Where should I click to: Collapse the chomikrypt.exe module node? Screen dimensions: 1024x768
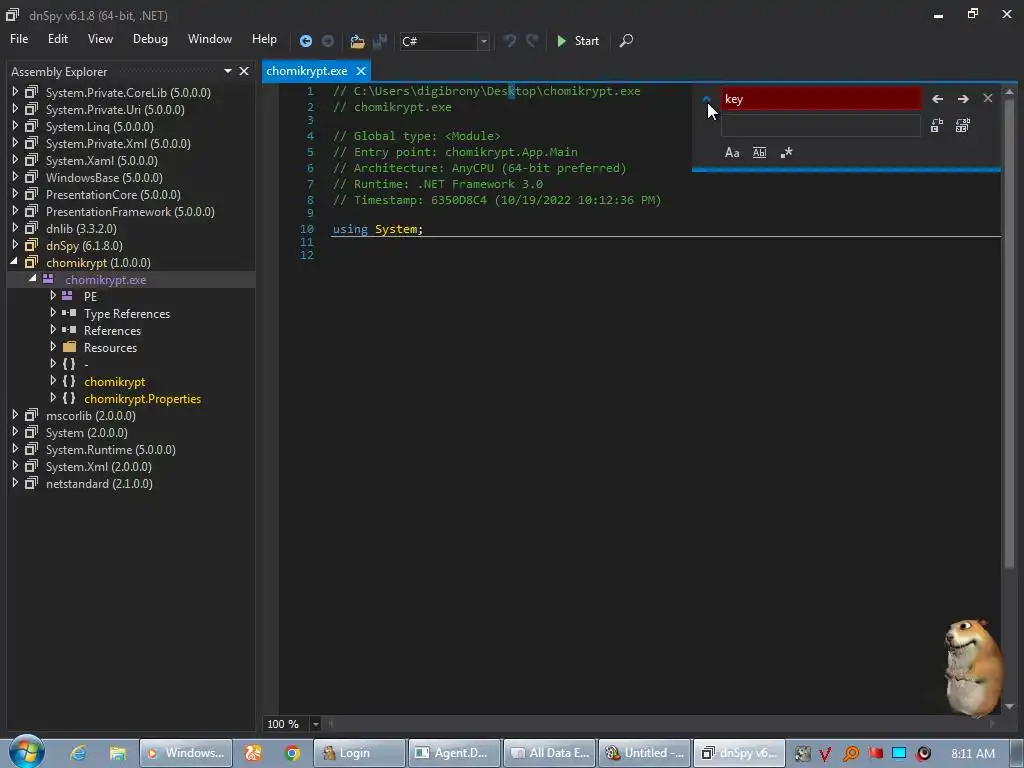tap(33, 279)
